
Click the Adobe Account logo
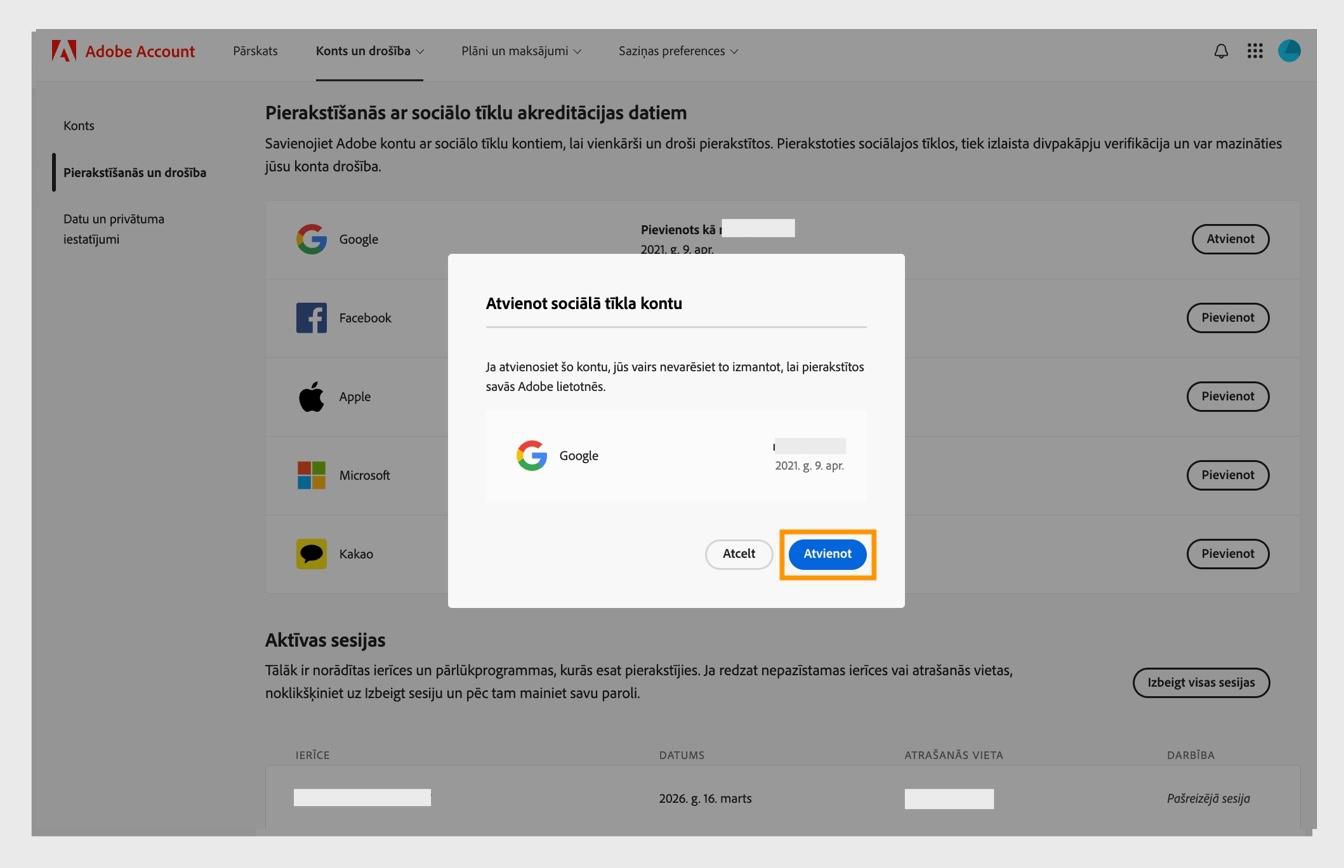(124, 50)
